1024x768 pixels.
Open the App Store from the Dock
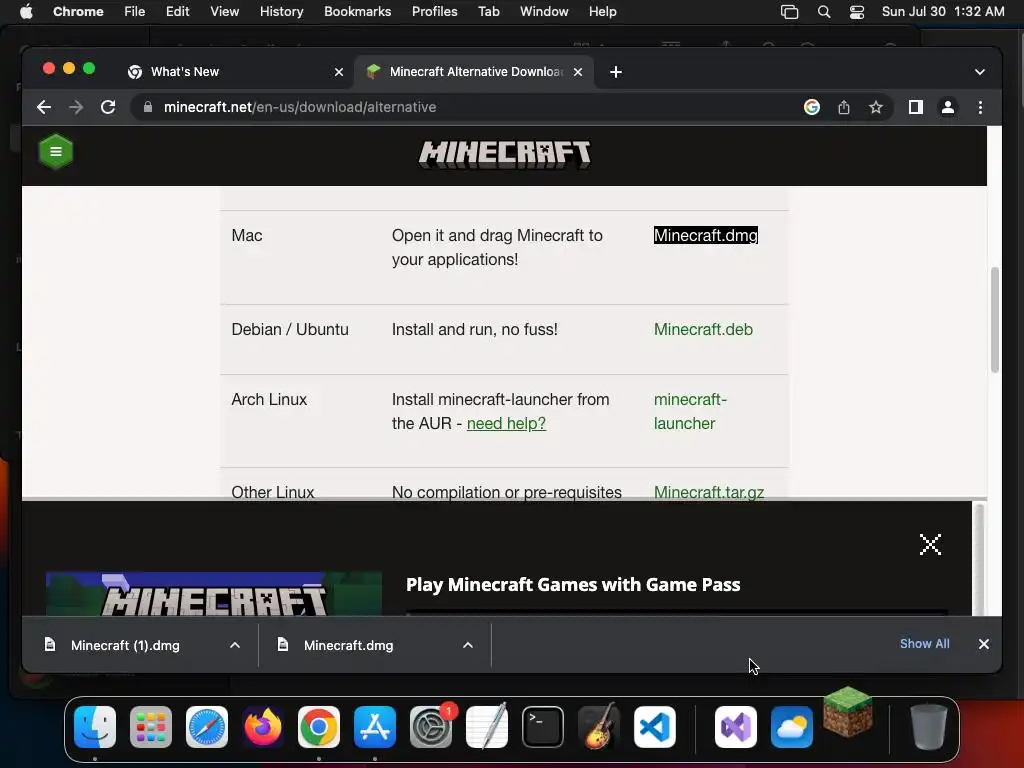click(375, 727)
